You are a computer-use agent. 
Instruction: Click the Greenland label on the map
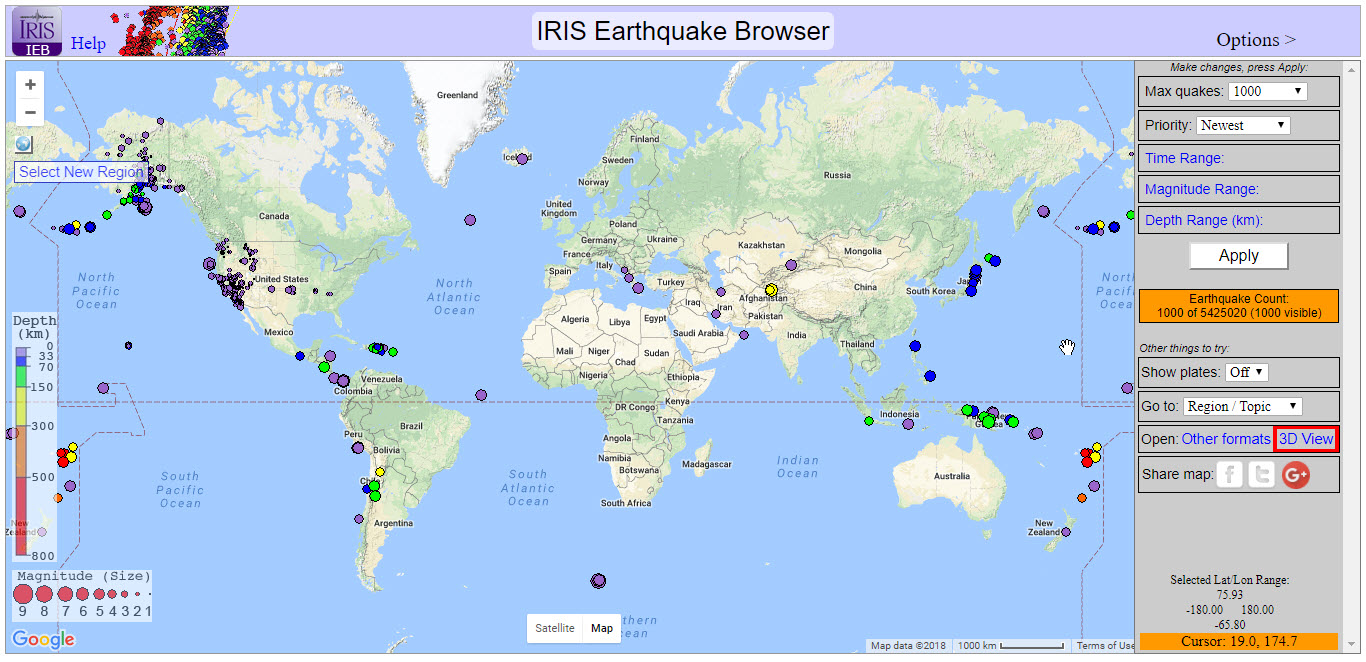(x=457, y=95)
